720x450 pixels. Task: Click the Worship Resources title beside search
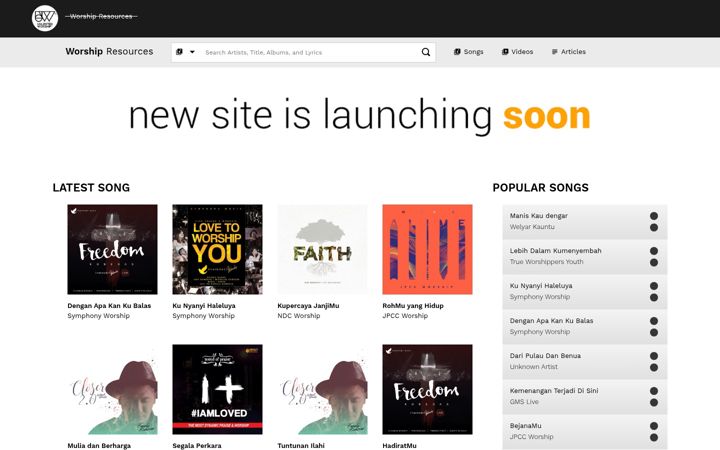pos(109,51)
